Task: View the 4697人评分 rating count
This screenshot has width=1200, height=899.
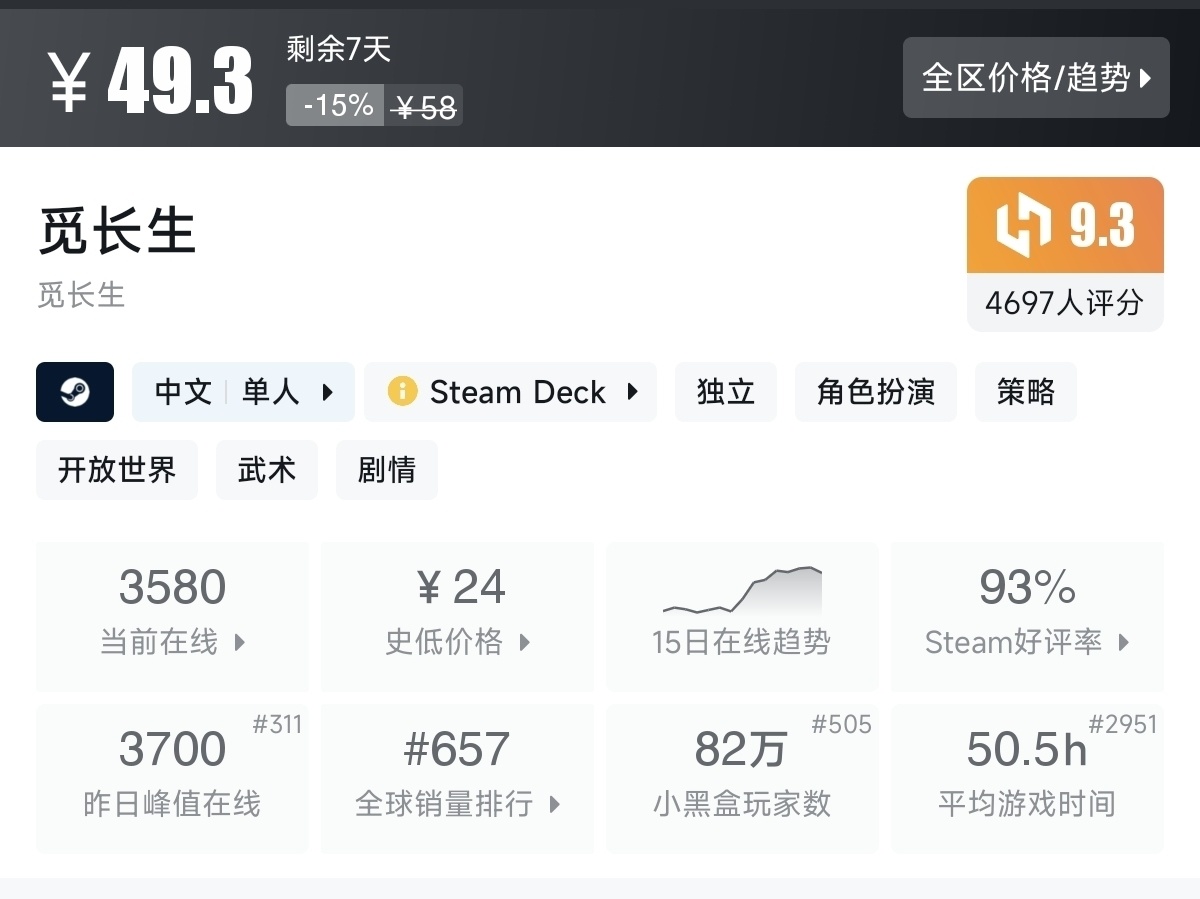Action: click(1064, 302)
